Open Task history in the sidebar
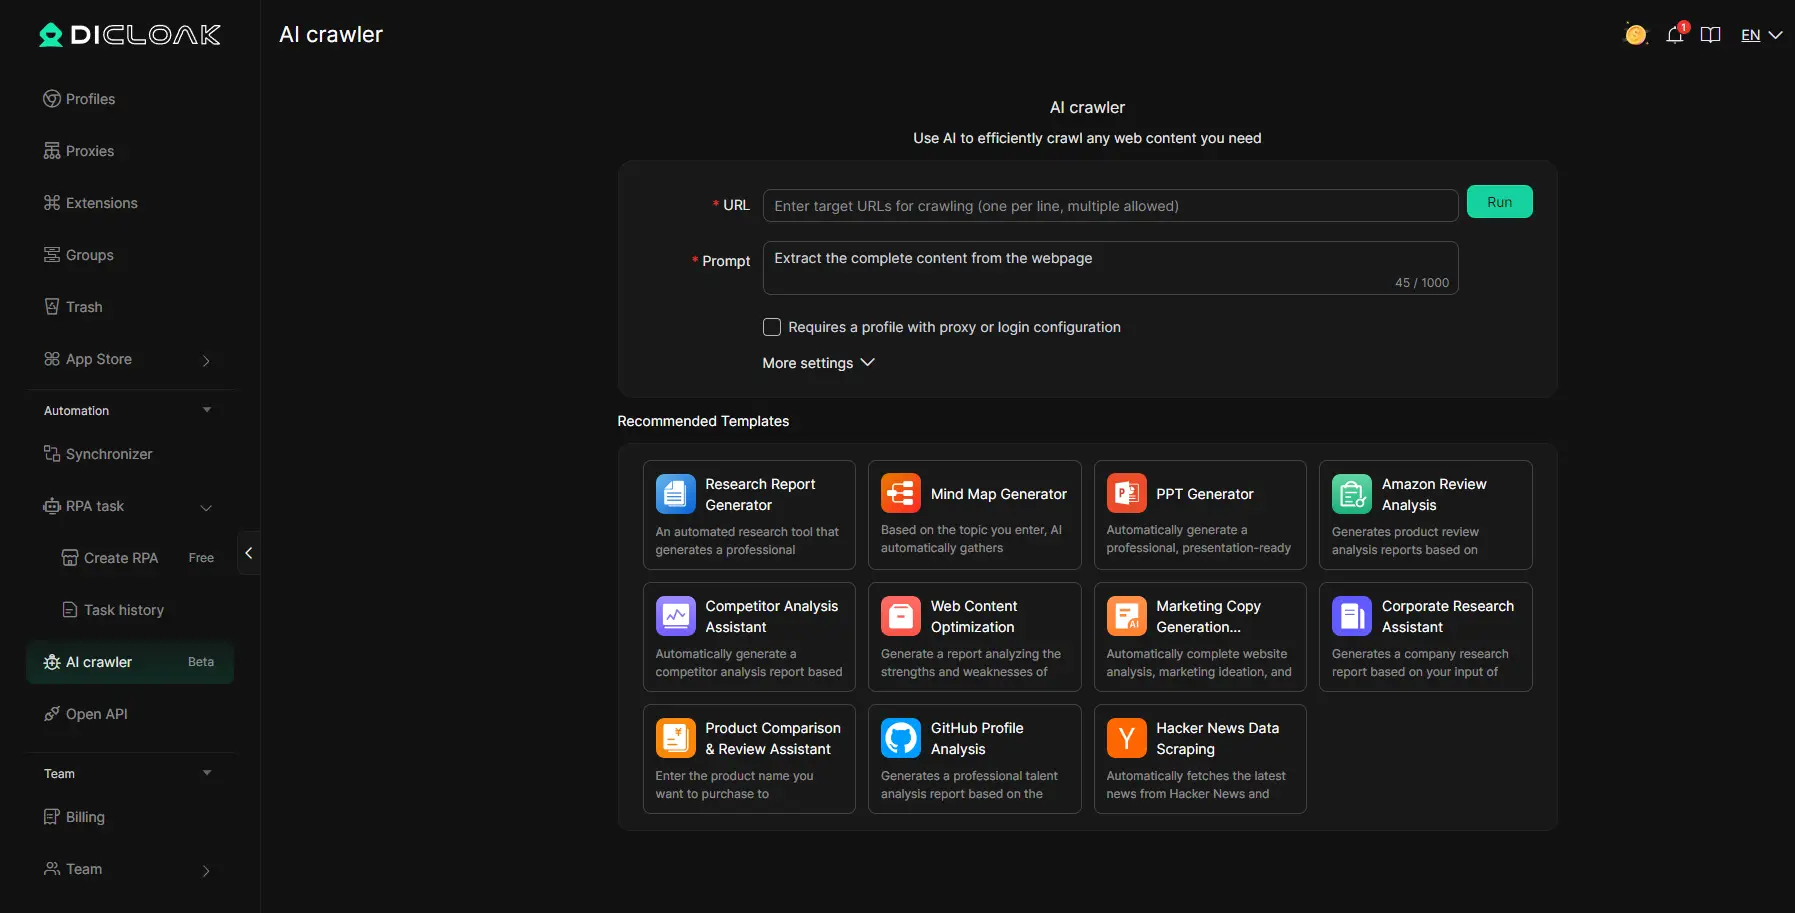 [x=123, y=610]
